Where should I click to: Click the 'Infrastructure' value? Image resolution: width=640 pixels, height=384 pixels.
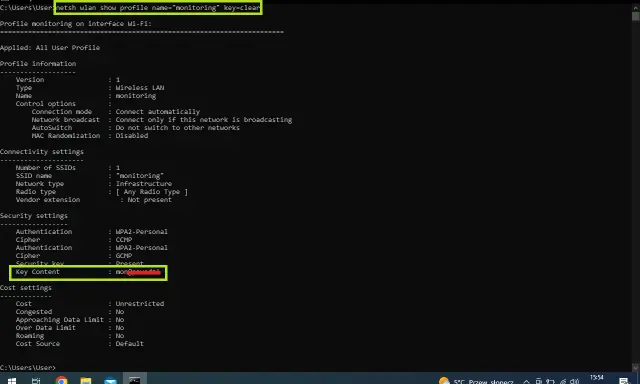click(144, 184)
